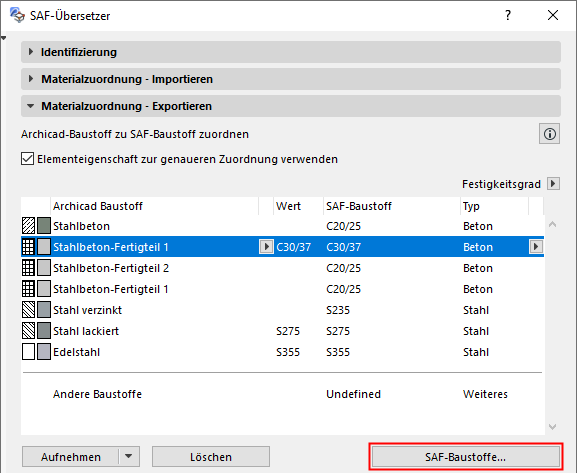
Task: Click the S355 Wert cell of Edelstahl
Action: tap(288, 352)
